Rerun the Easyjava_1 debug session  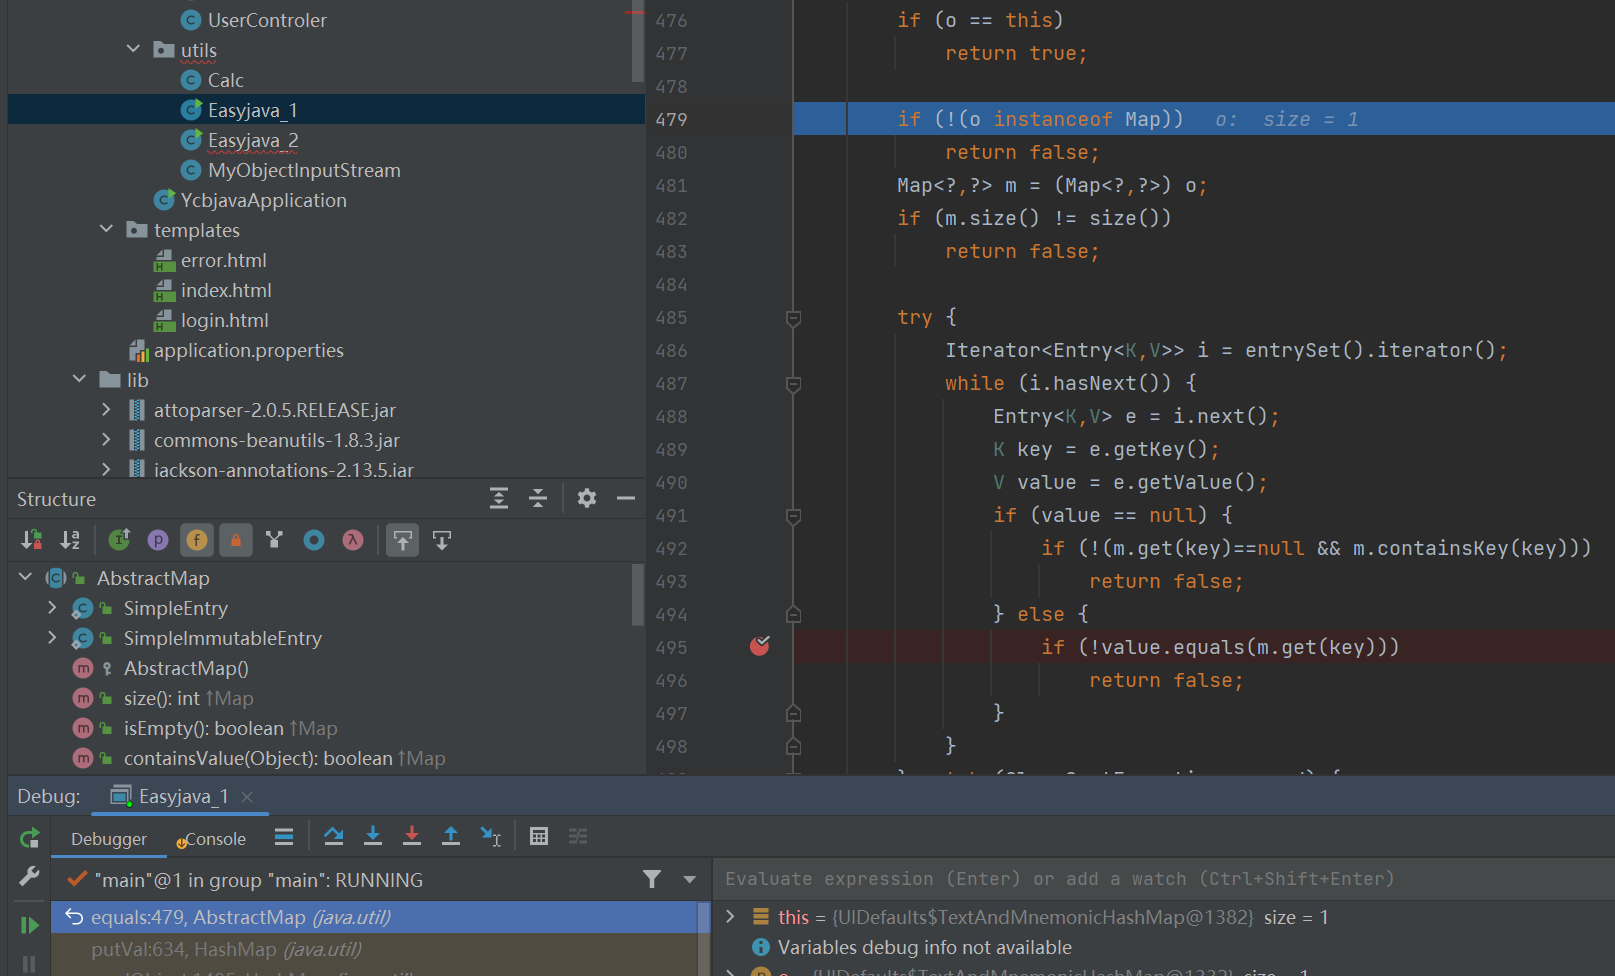point(29,838)
